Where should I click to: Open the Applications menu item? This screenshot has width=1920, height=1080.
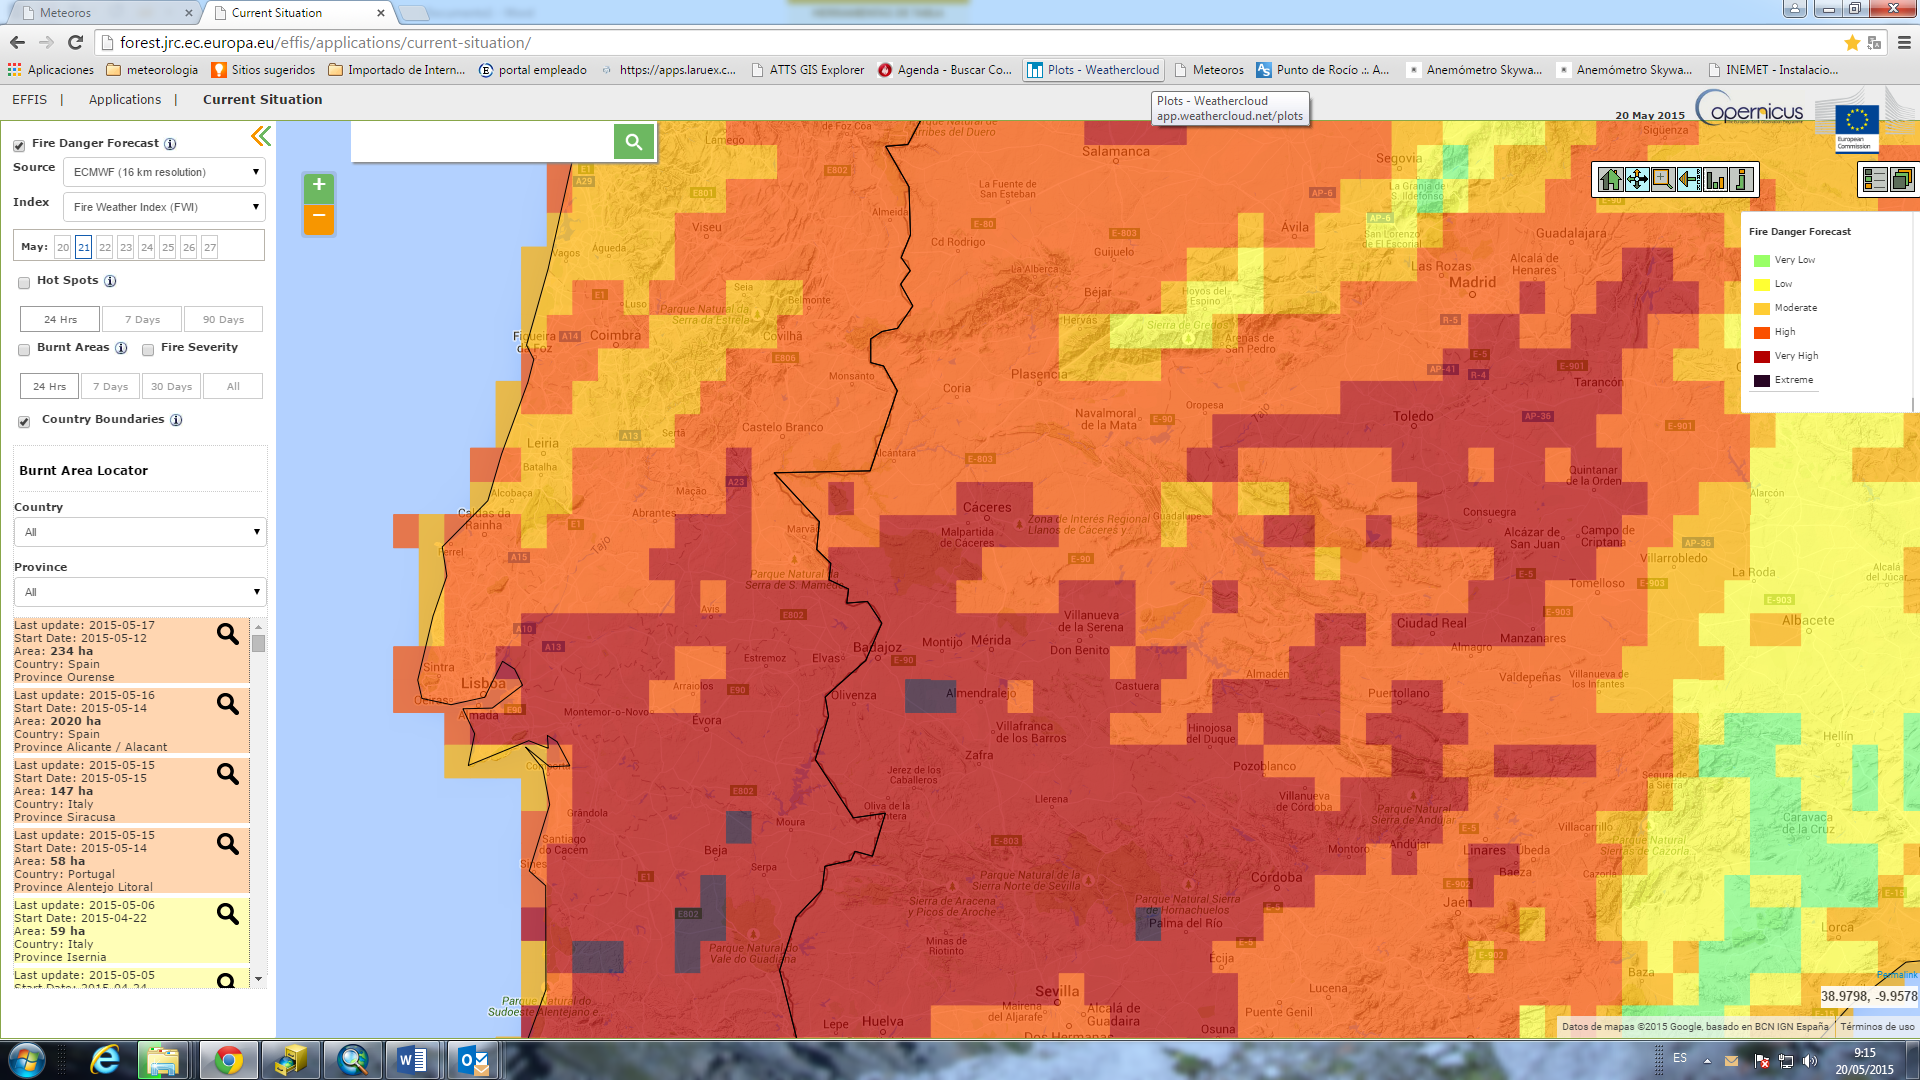pos(125,100)
